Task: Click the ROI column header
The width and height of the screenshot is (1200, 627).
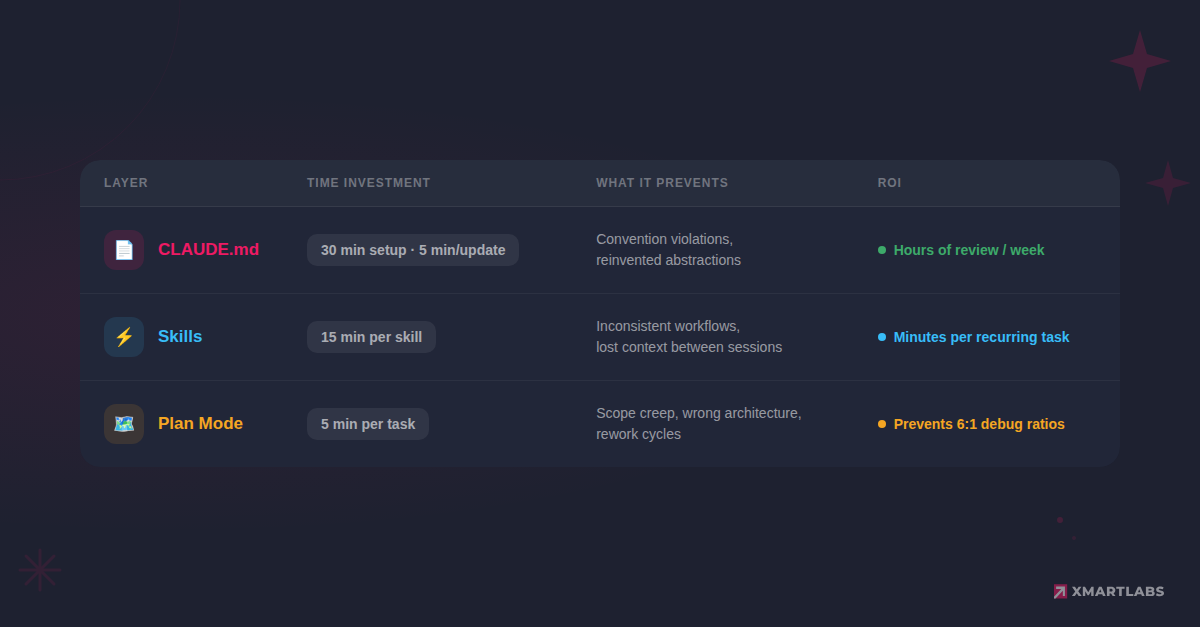Action: point(889,183)
